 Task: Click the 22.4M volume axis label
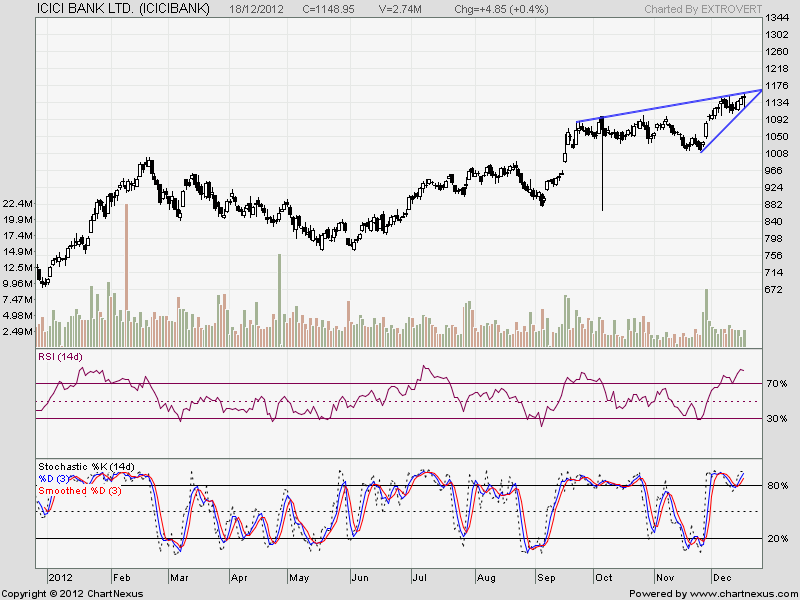point(18,204)
